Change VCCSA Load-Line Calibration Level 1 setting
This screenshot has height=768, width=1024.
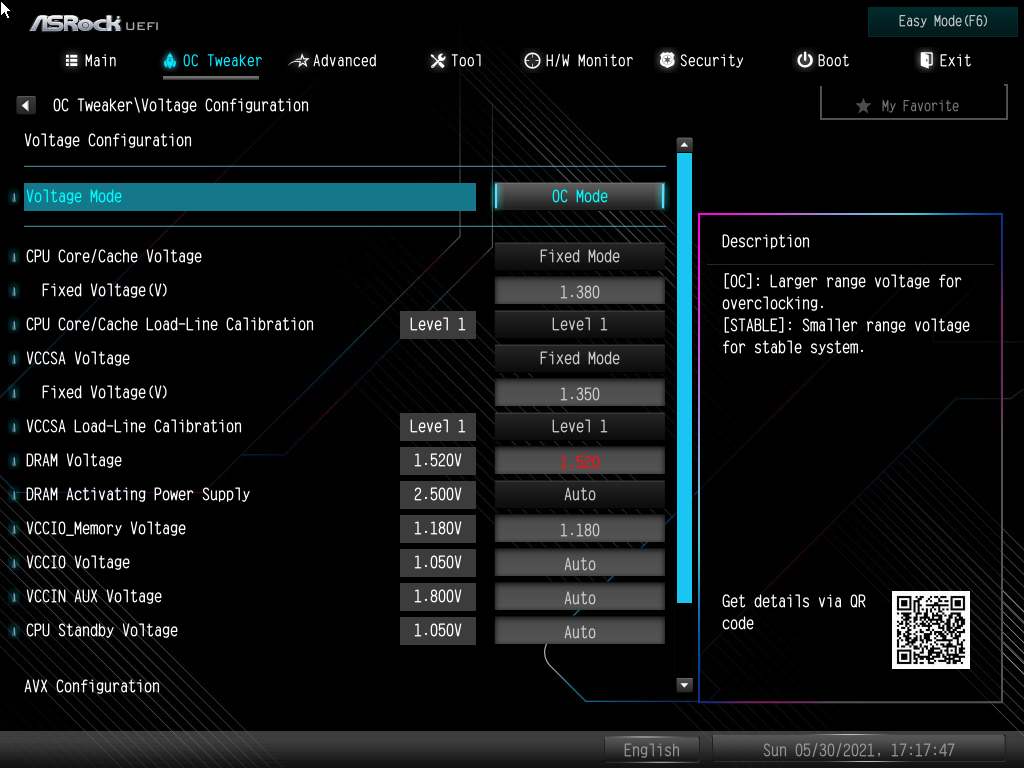click(x=579, y=426)
